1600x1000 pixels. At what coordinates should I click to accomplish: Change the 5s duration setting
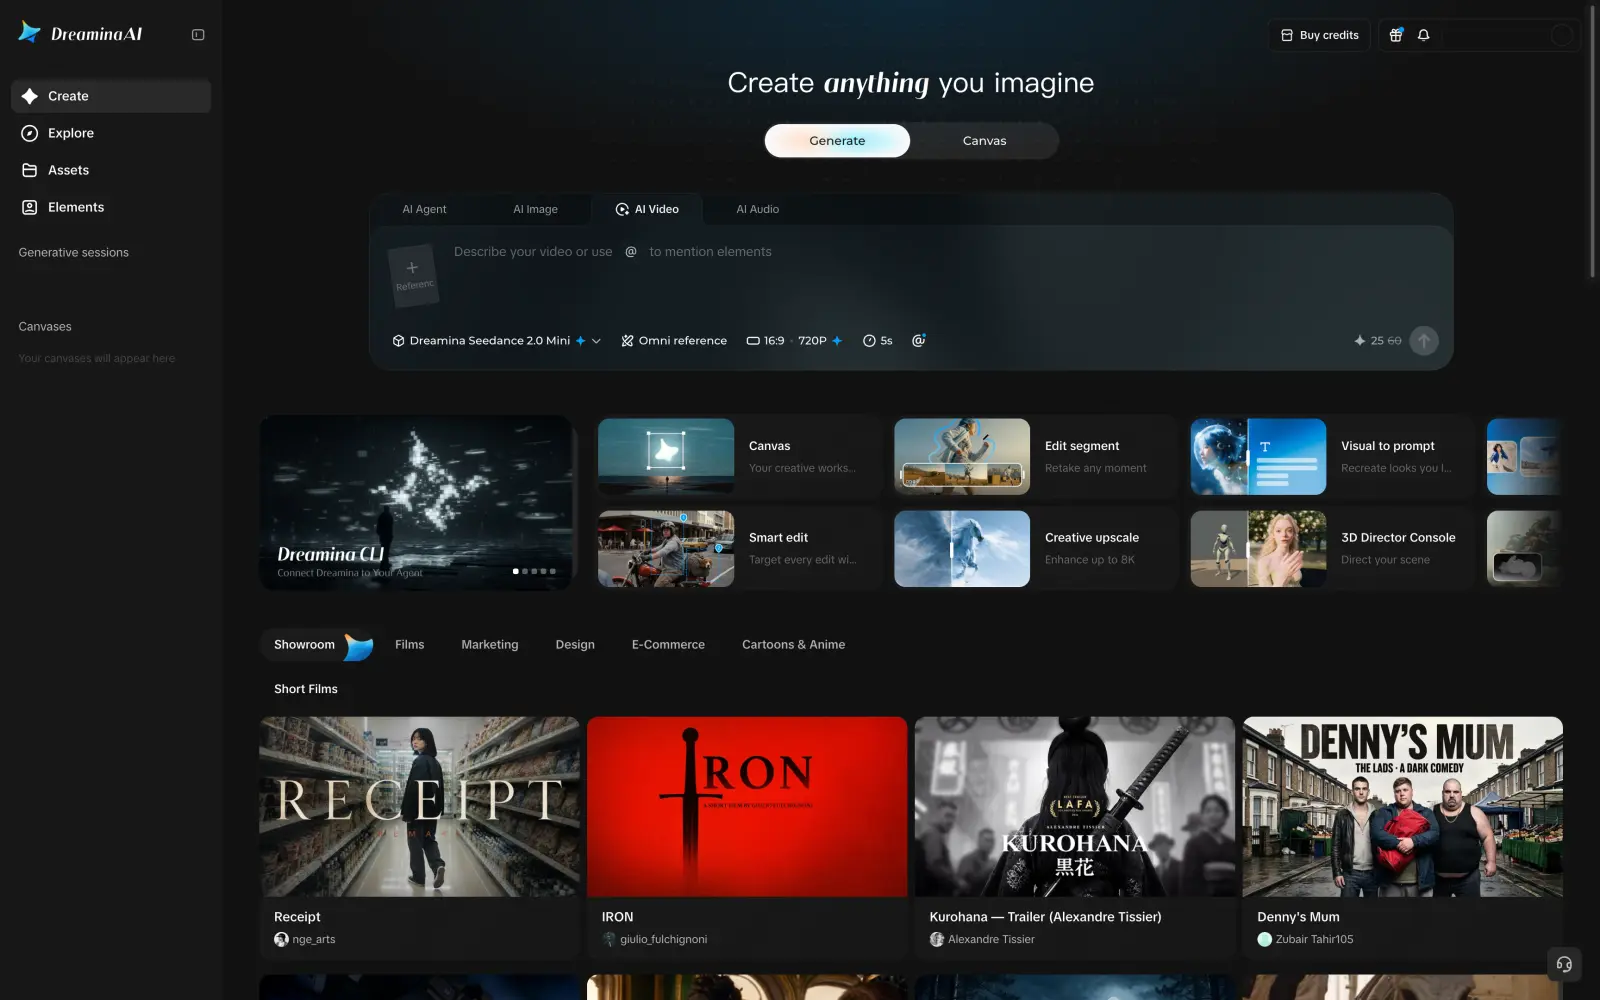[x=877, y=341]
